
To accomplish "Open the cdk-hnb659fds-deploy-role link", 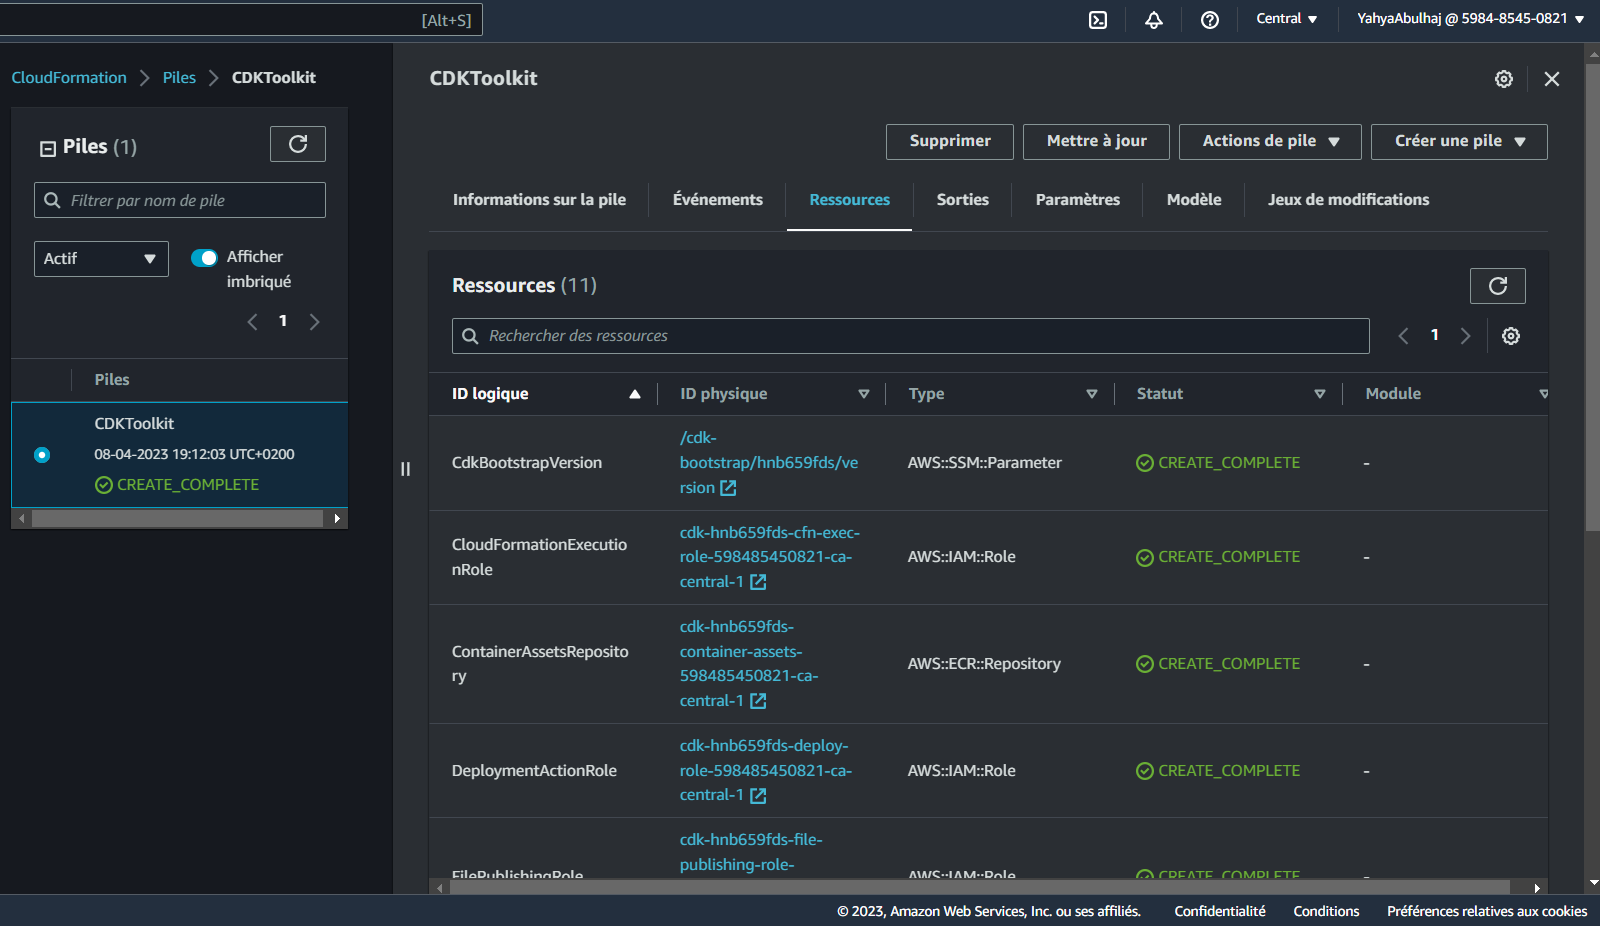I will click(765, 771).
